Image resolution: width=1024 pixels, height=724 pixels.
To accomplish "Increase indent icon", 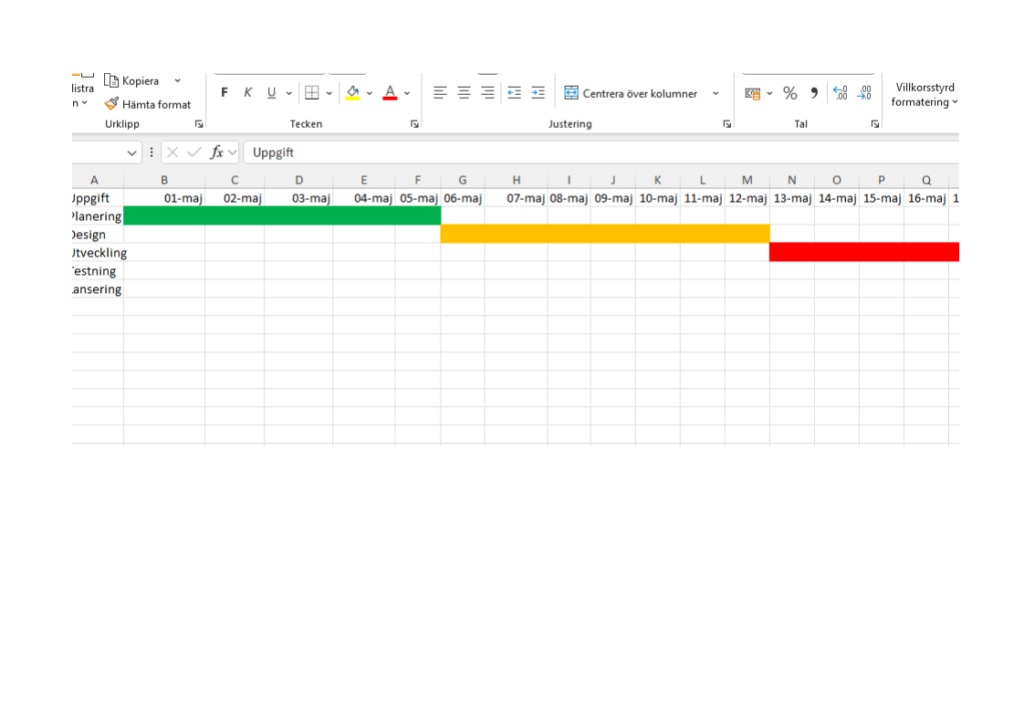I will coord(538,93).
